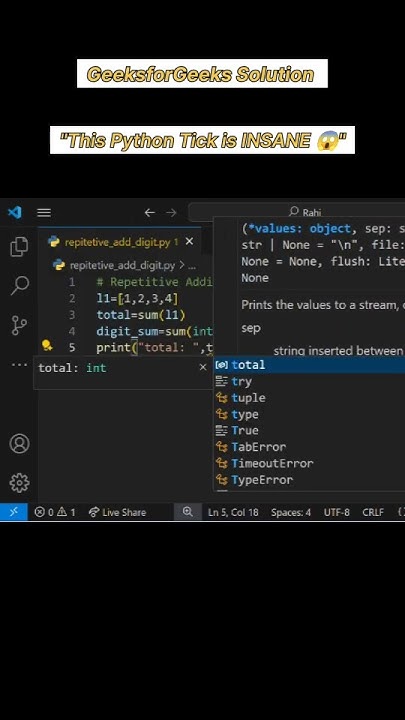Open the Explorer view icon
This screenshot has height=720, width=405.
19,247
